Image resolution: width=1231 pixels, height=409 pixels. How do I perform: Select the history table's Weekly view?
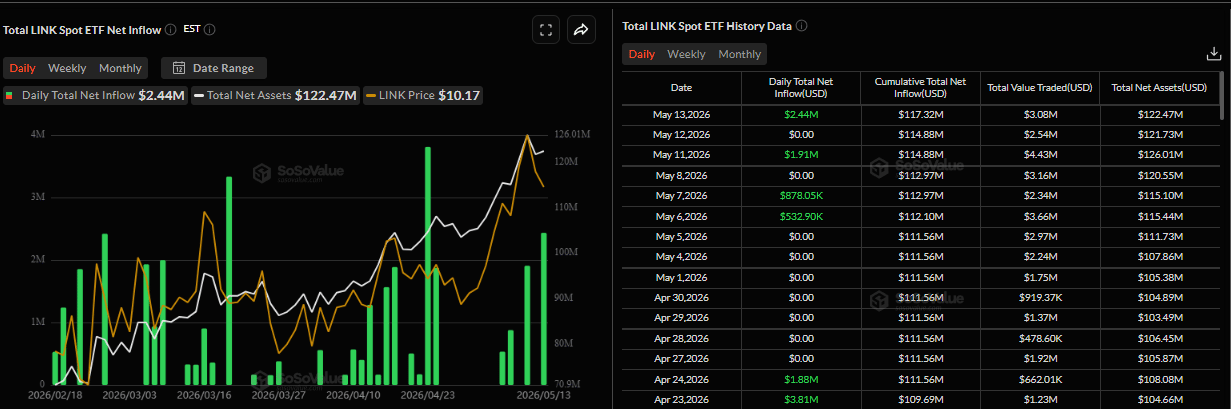coord(686,54)
